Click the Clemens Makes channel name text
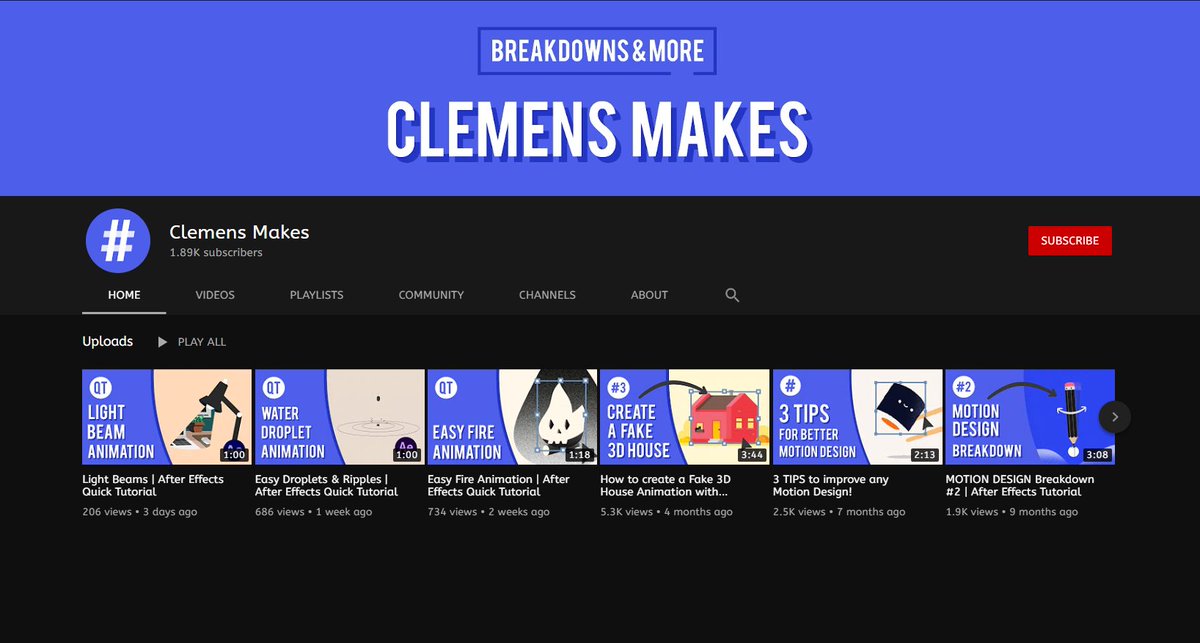 pos(239,232)
